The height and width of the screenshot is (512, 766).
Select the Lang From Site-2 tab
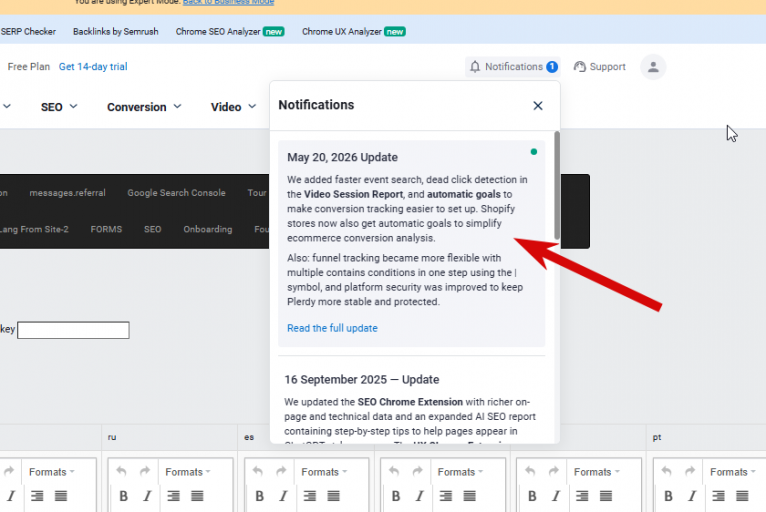tap(34, 229)
